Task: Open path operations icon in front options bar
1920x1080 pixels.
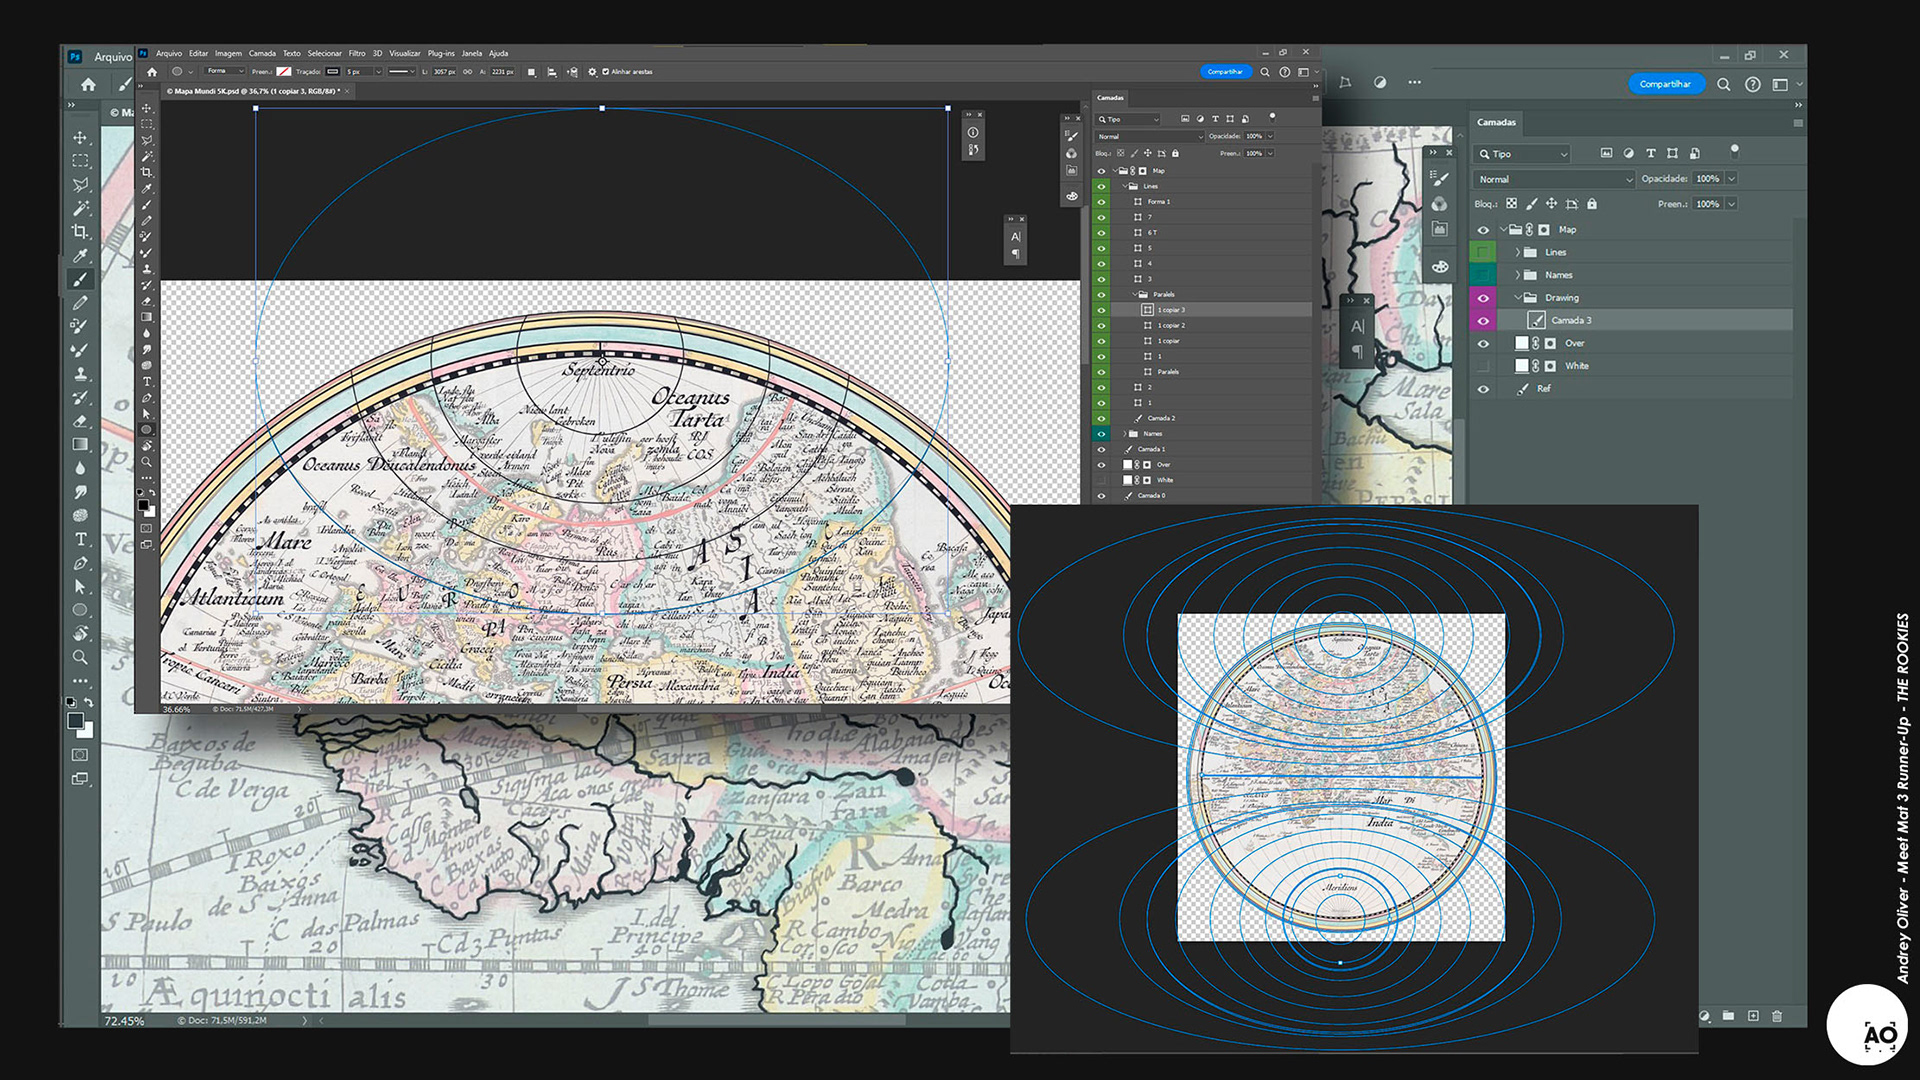Action: point(531,72)
